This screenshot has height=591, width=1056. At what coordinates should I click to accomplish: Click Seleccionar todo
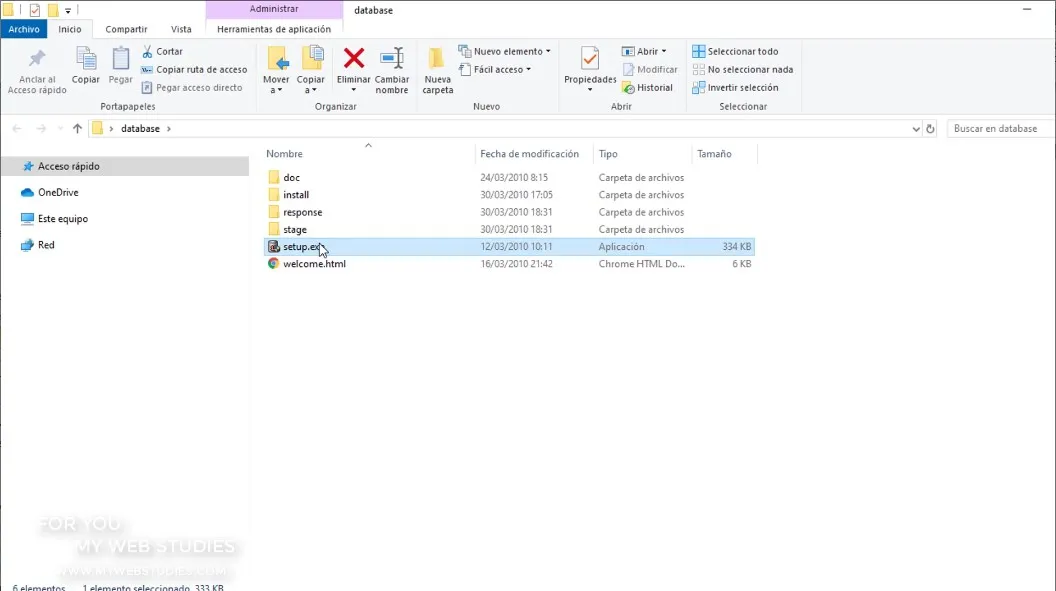(x=735, y=51)
